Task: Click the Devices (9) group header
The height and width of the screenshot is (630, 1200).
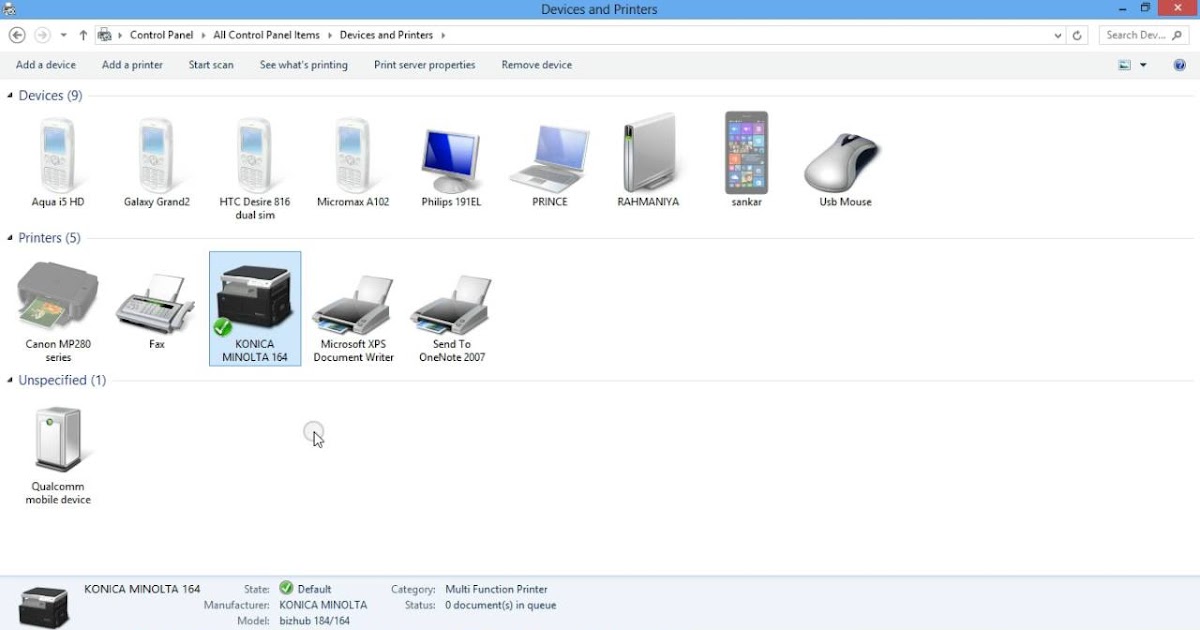Action: point(50,96)
